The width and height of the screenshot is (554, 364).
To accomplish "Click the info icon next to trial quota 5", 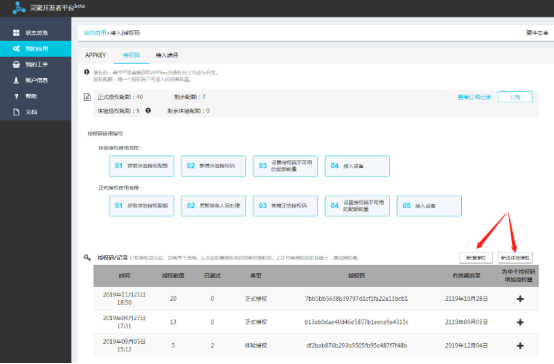I will click(x=148, y=111).
